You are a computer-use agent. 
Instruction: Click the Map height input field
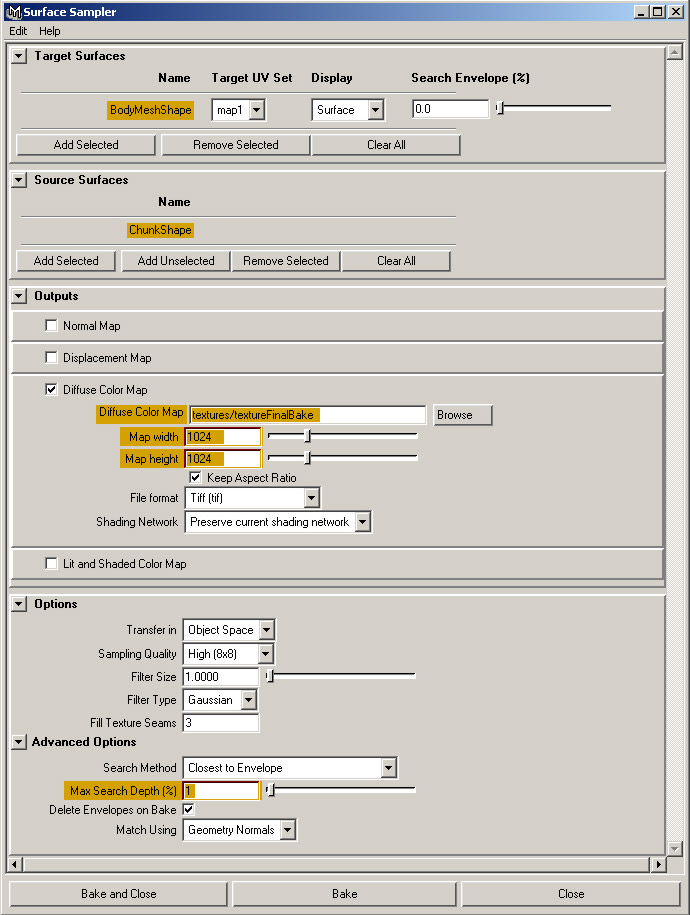click(222, 459)
